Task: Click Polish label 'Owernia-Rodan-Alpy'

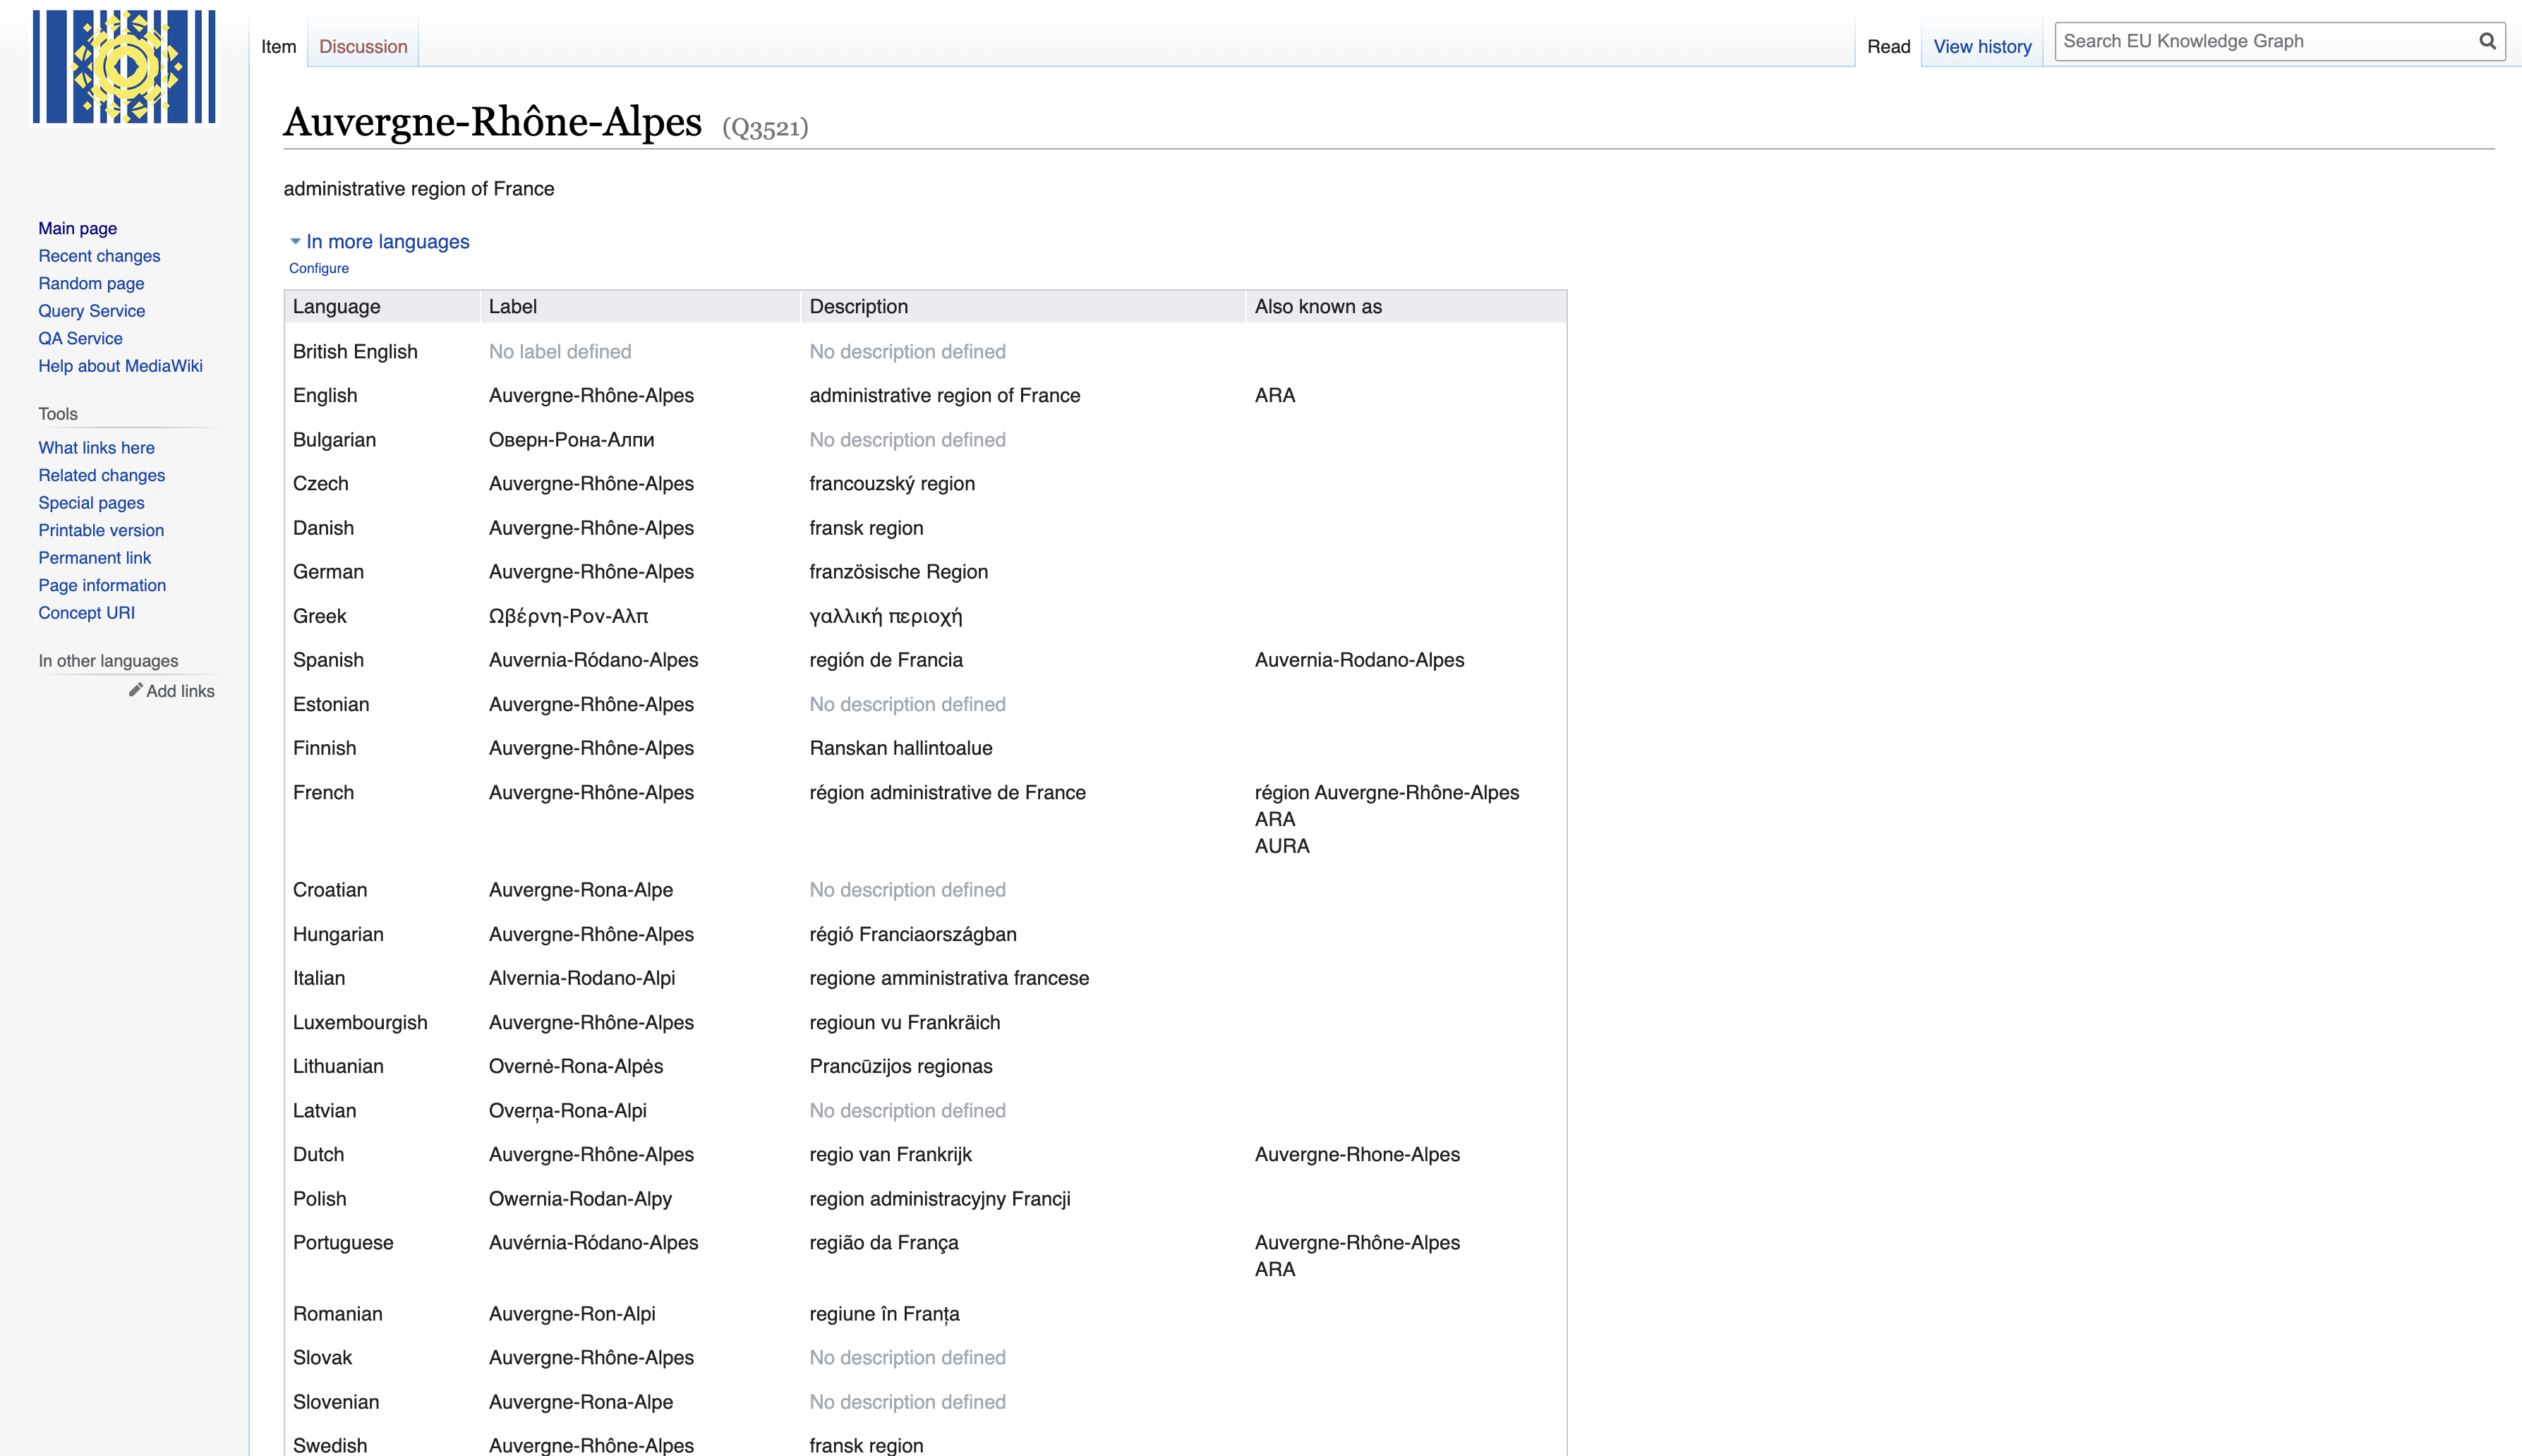Action: (580, 1199)
